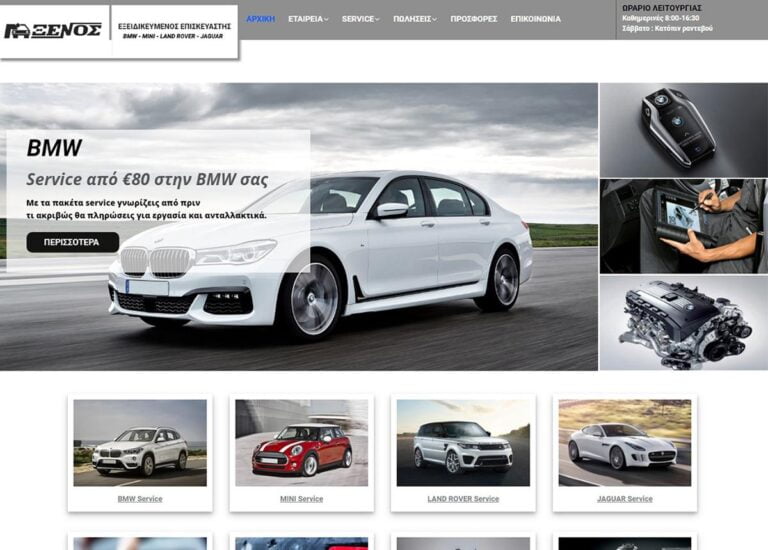Click the Xenos car logo

pos(54,30)
